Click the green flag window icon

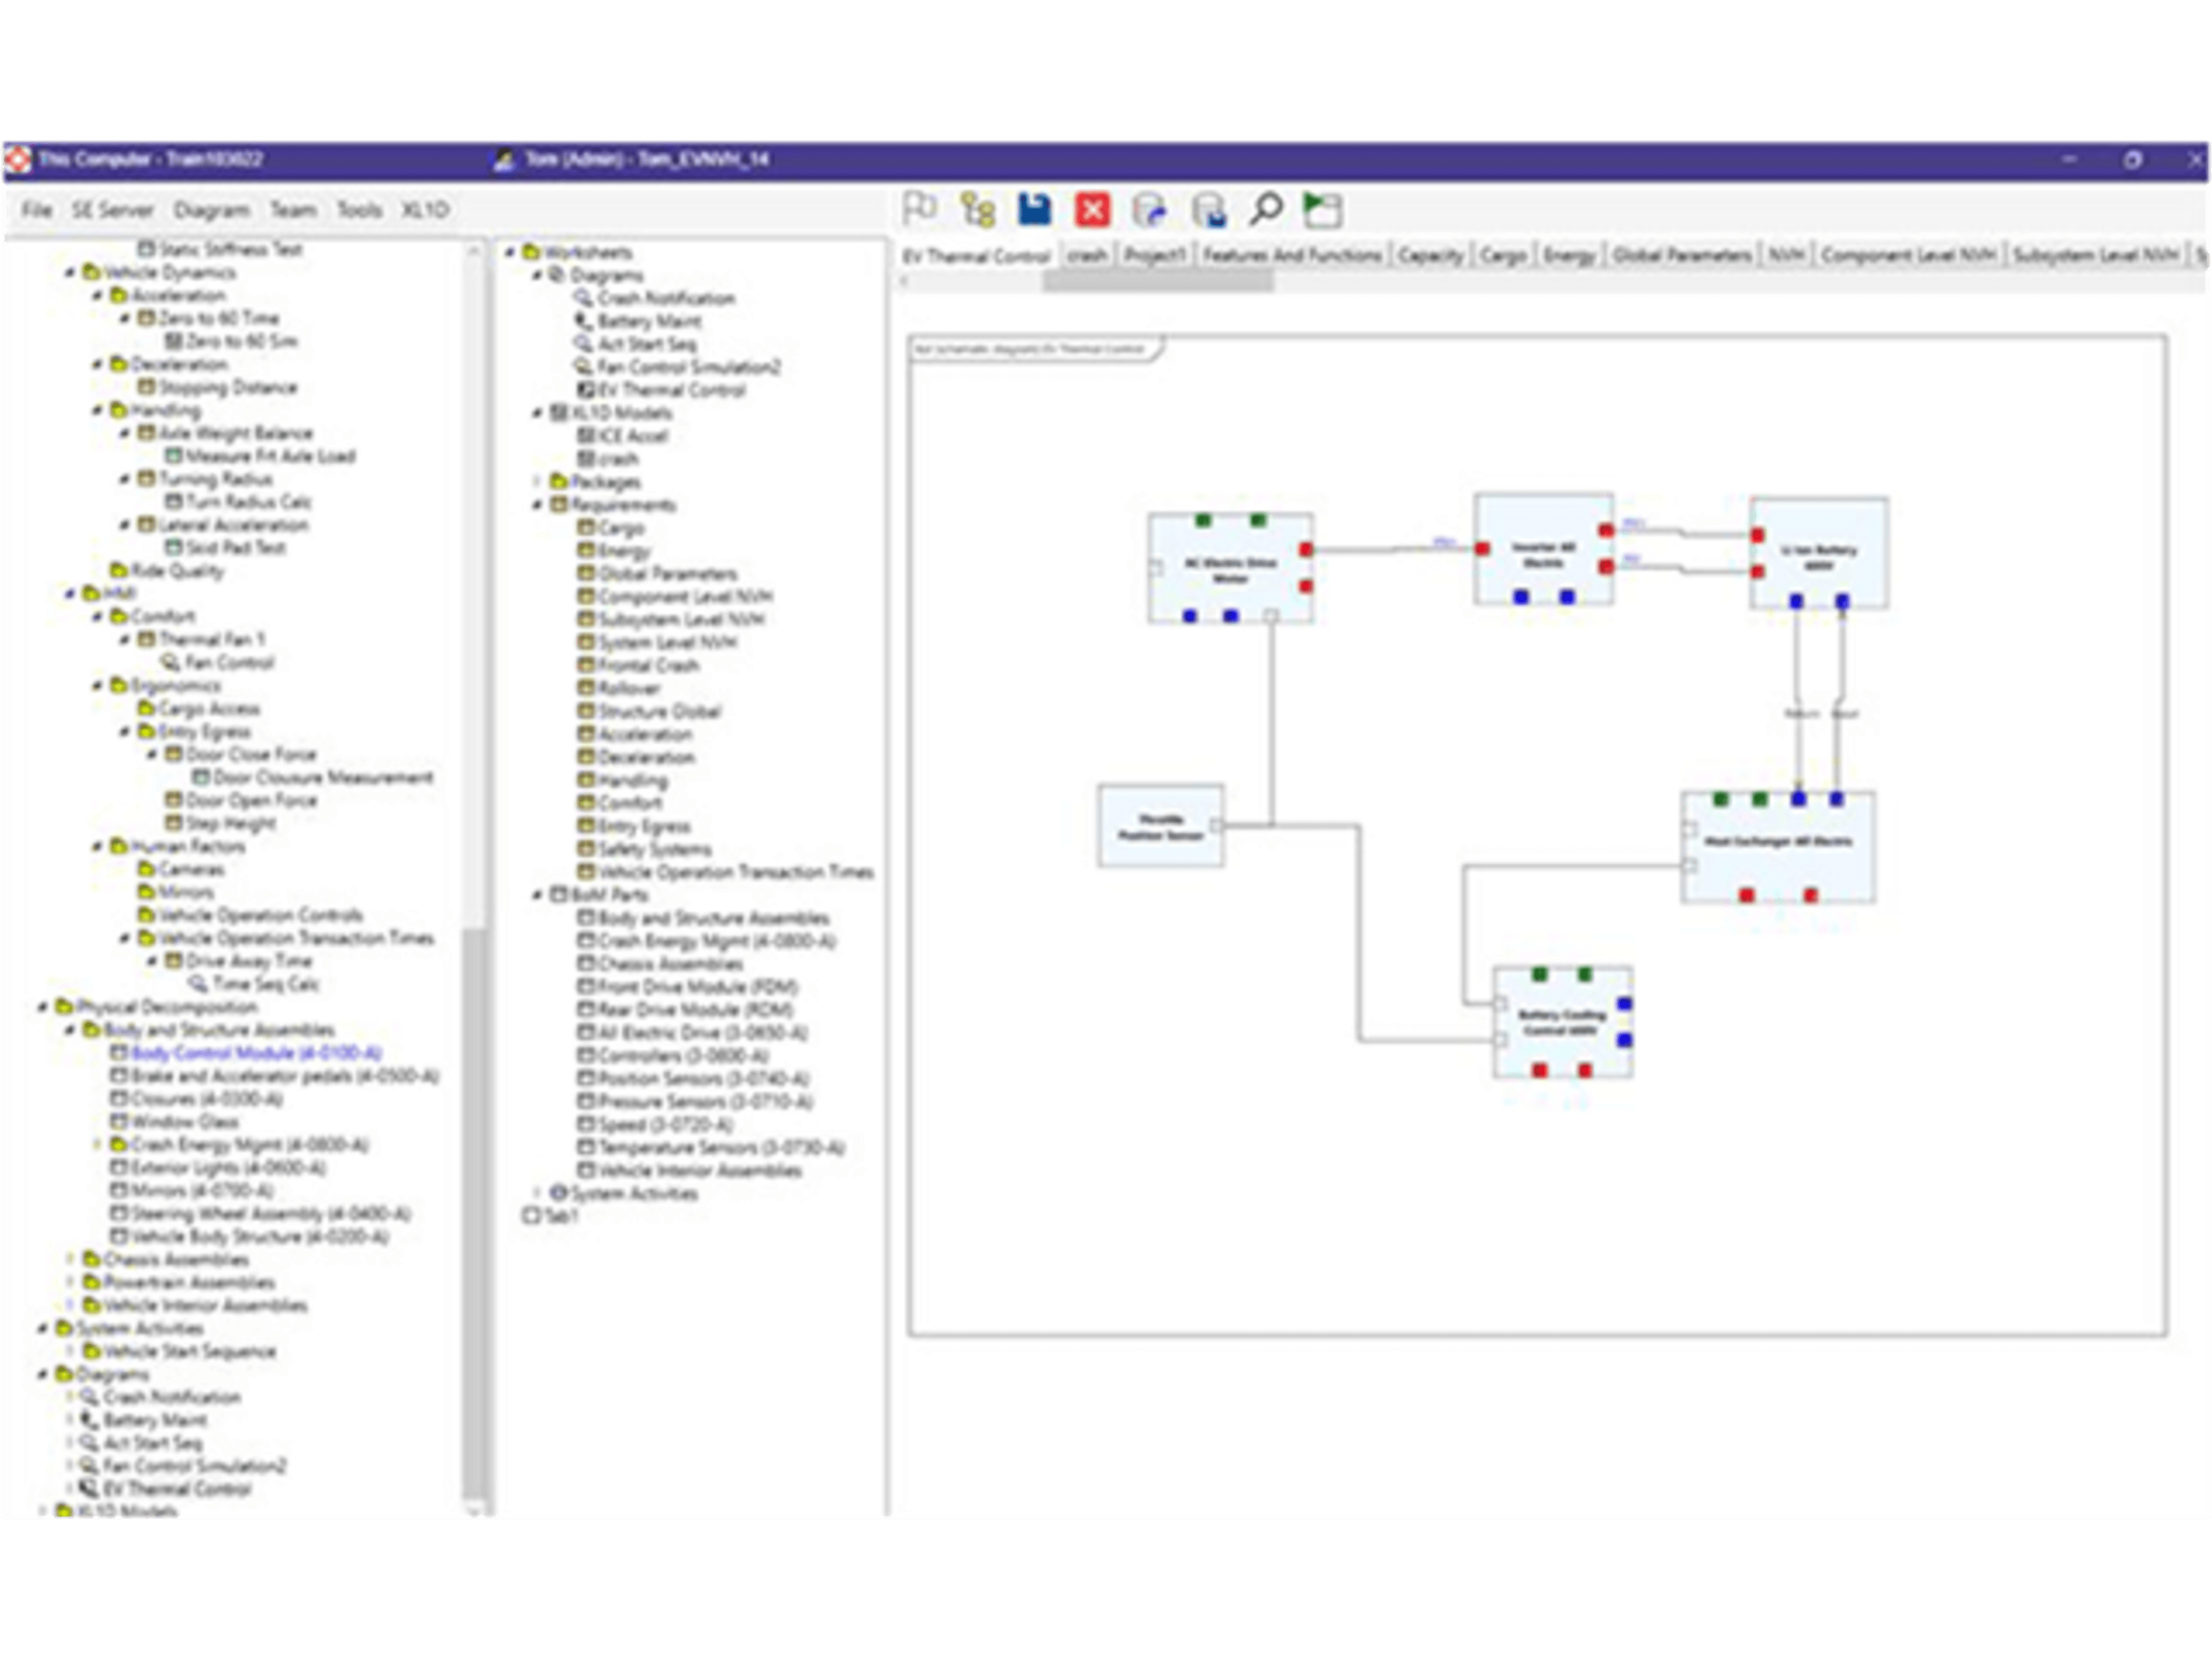click(x=1322, y=210)
